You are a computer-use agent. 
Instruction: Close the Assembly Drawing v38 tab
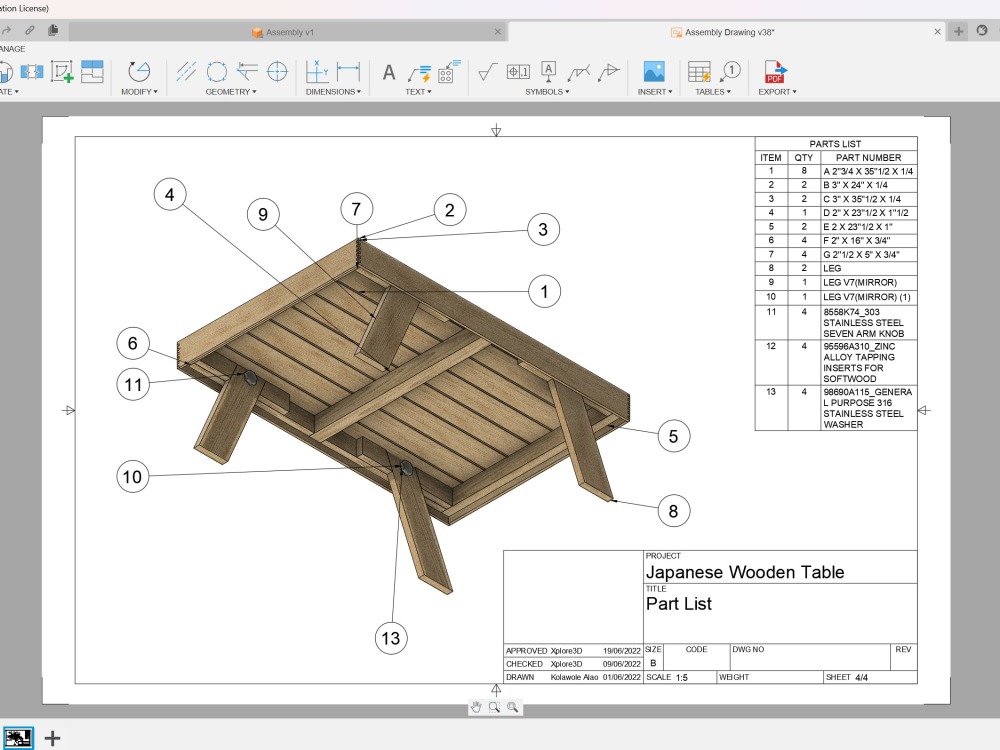coord(937,31)
